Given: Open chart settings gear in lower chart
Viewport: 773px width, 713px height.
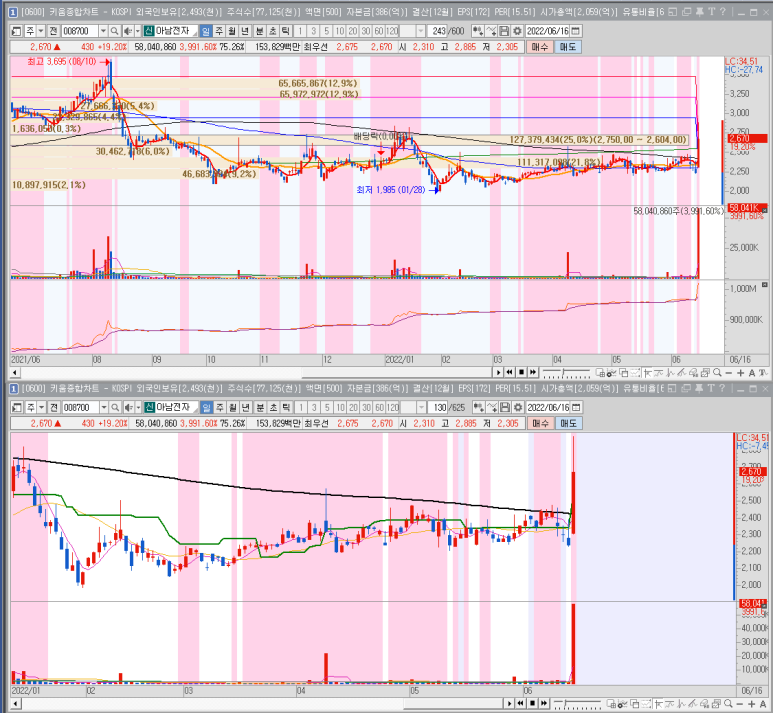Looking at the screenshot, I should (x=518, y=407).
